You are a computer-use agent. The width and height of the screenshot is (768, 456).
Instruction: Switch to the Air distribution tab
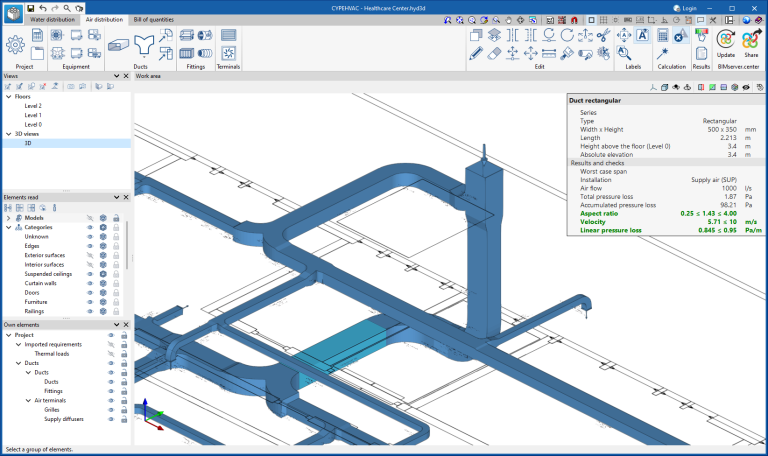point(104,20)
